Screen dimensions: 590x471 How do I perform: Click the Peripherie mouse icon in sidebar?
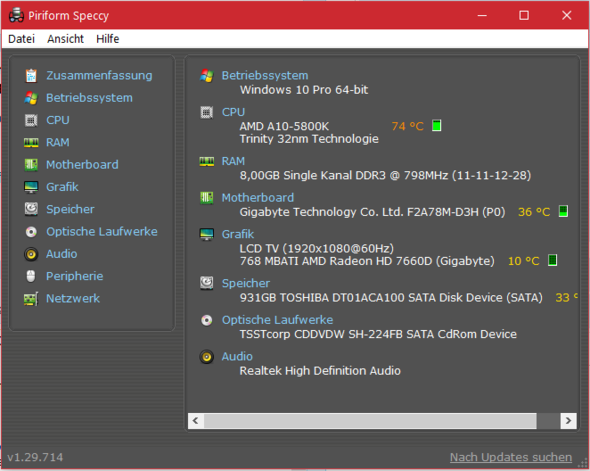[31, 276]
